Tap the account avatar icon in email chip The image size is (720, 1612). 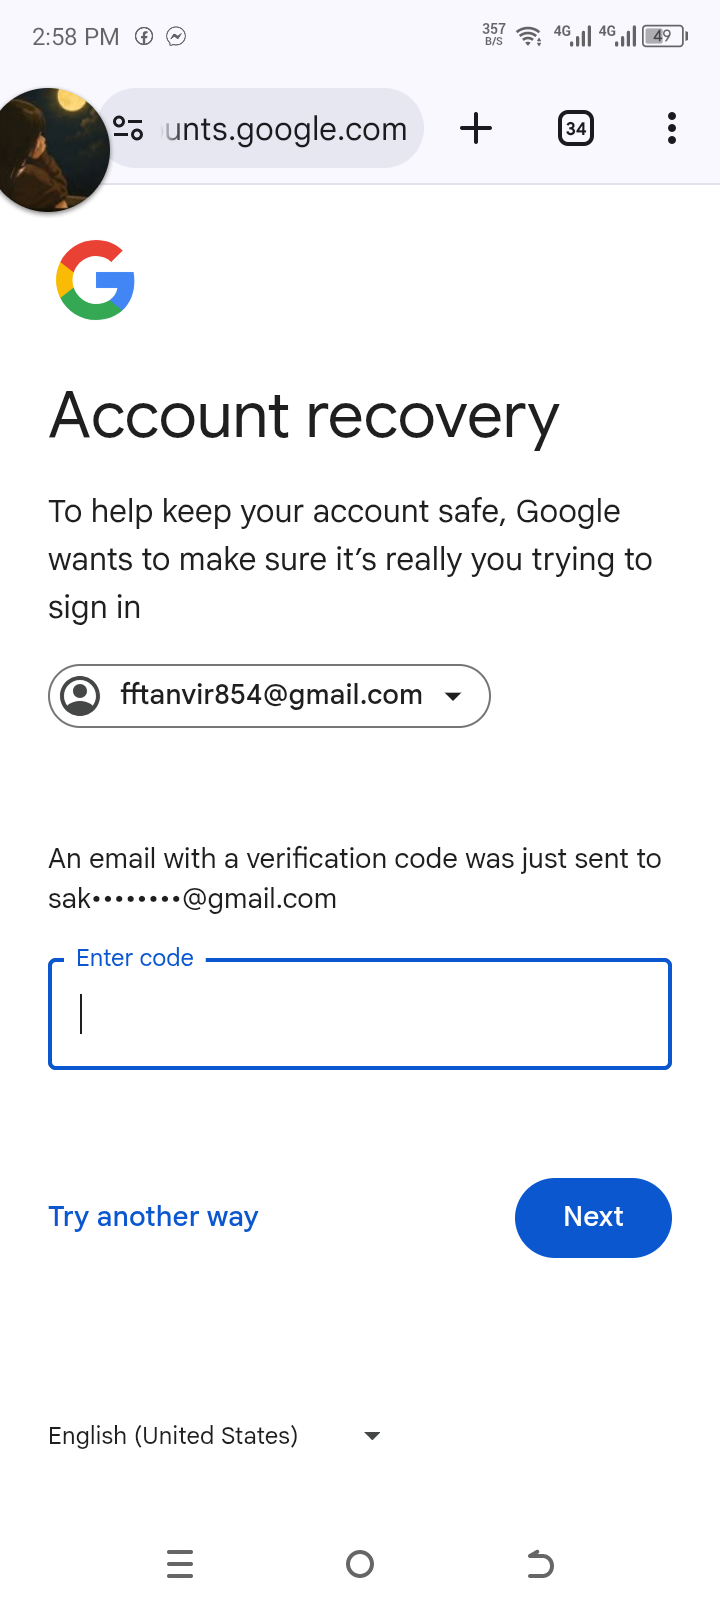point(80,696)
